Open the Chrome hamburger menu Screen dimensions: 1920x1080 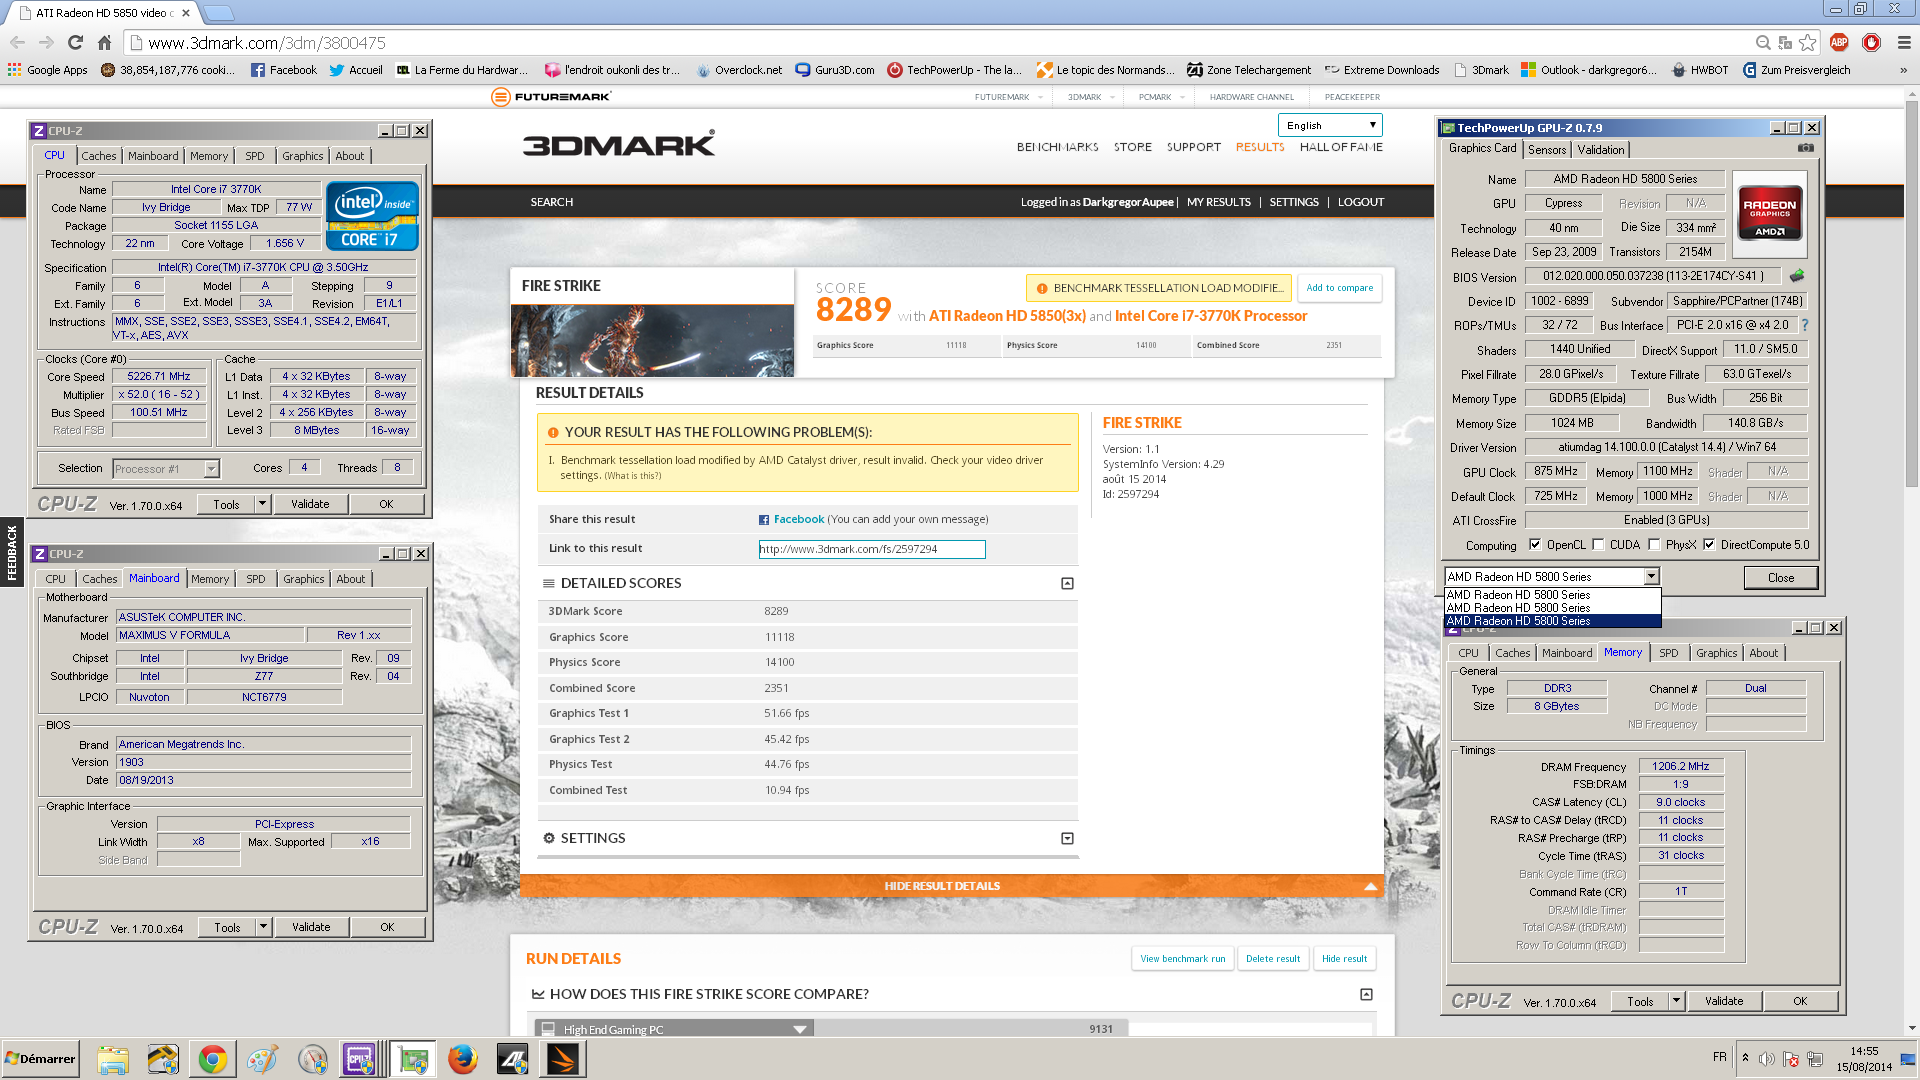(1904, 42)
